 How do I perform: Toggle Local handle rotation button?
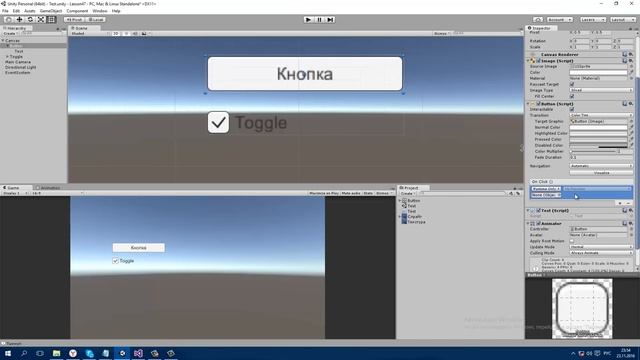(96, 20)
